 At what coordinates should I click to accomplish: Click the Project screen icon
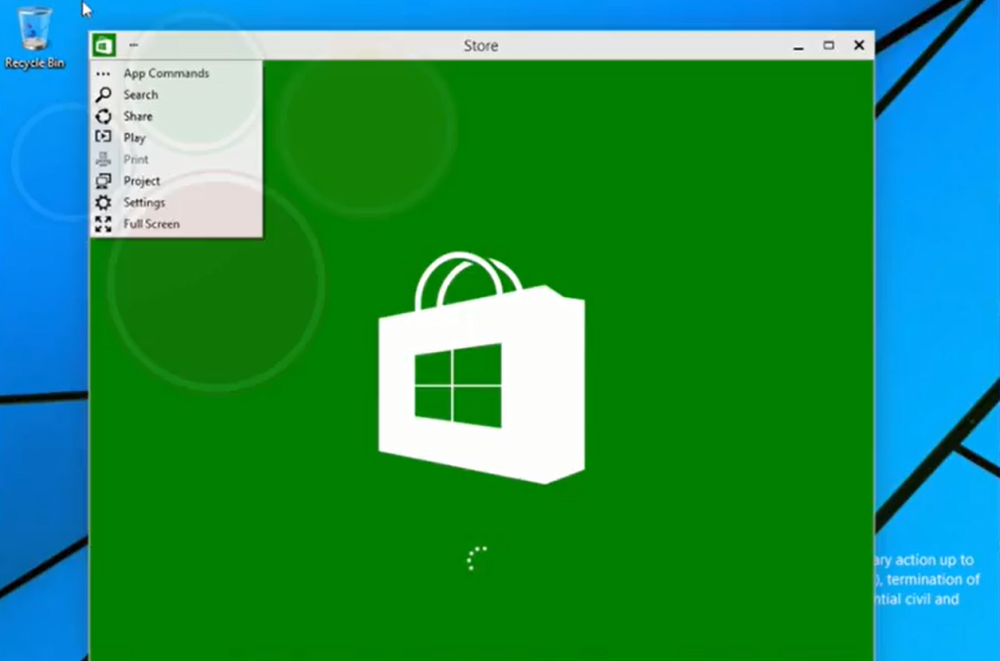pyautogui.click(x=103, y=181)
